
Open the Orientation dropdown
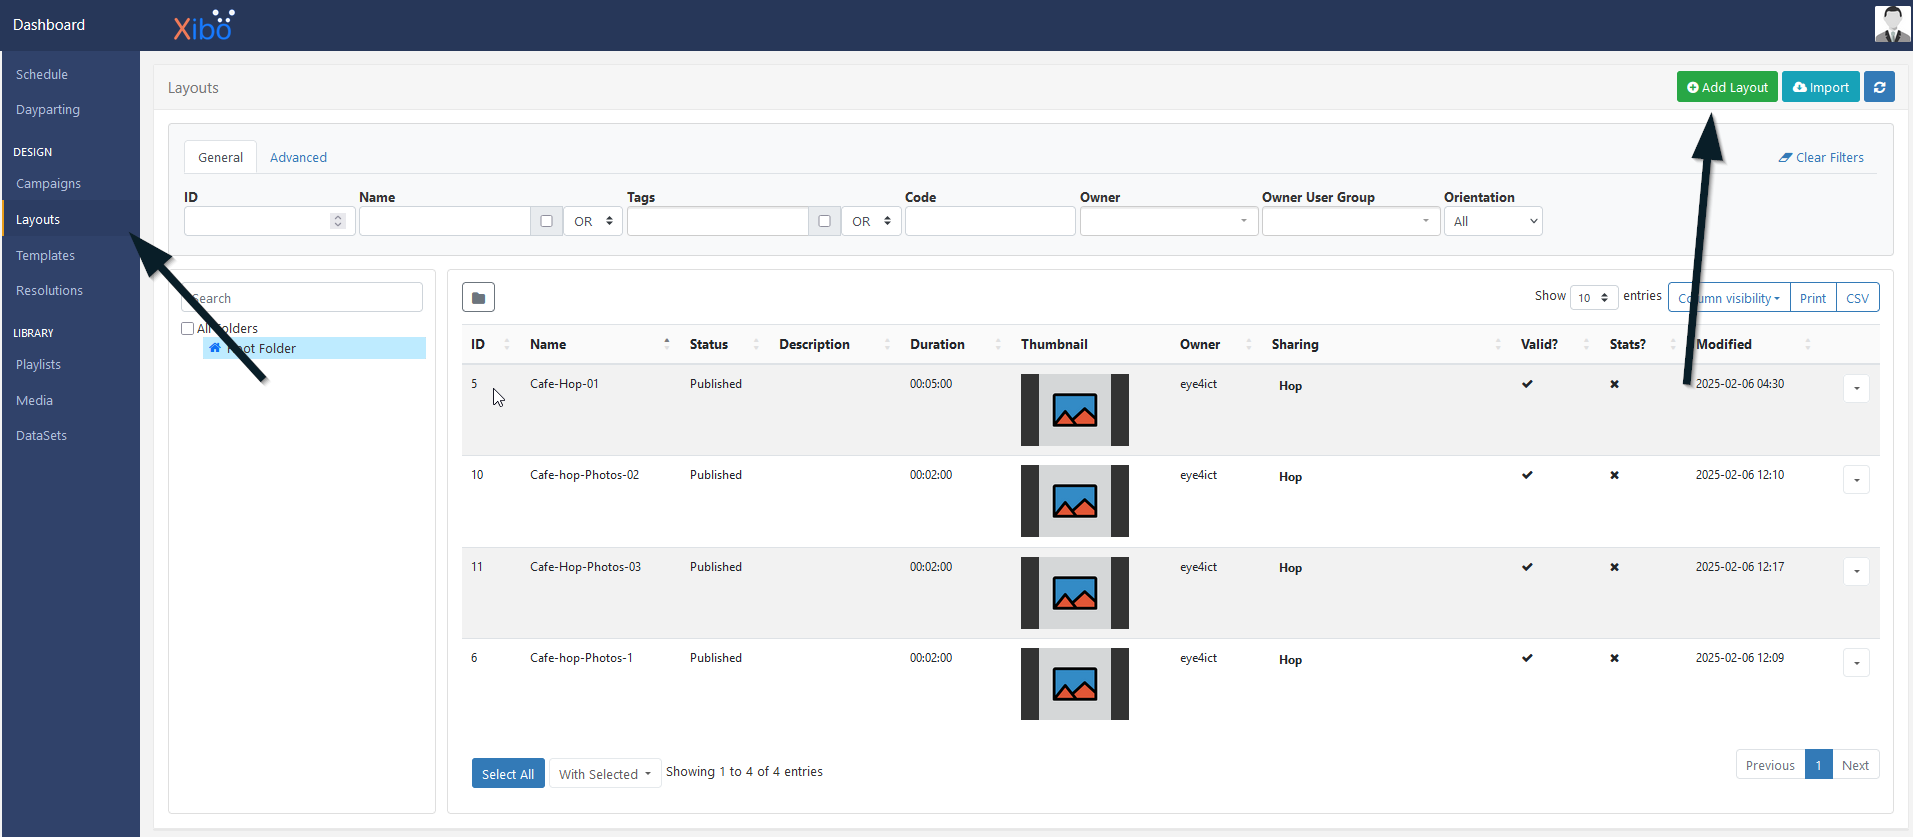tap(1493, 221)
